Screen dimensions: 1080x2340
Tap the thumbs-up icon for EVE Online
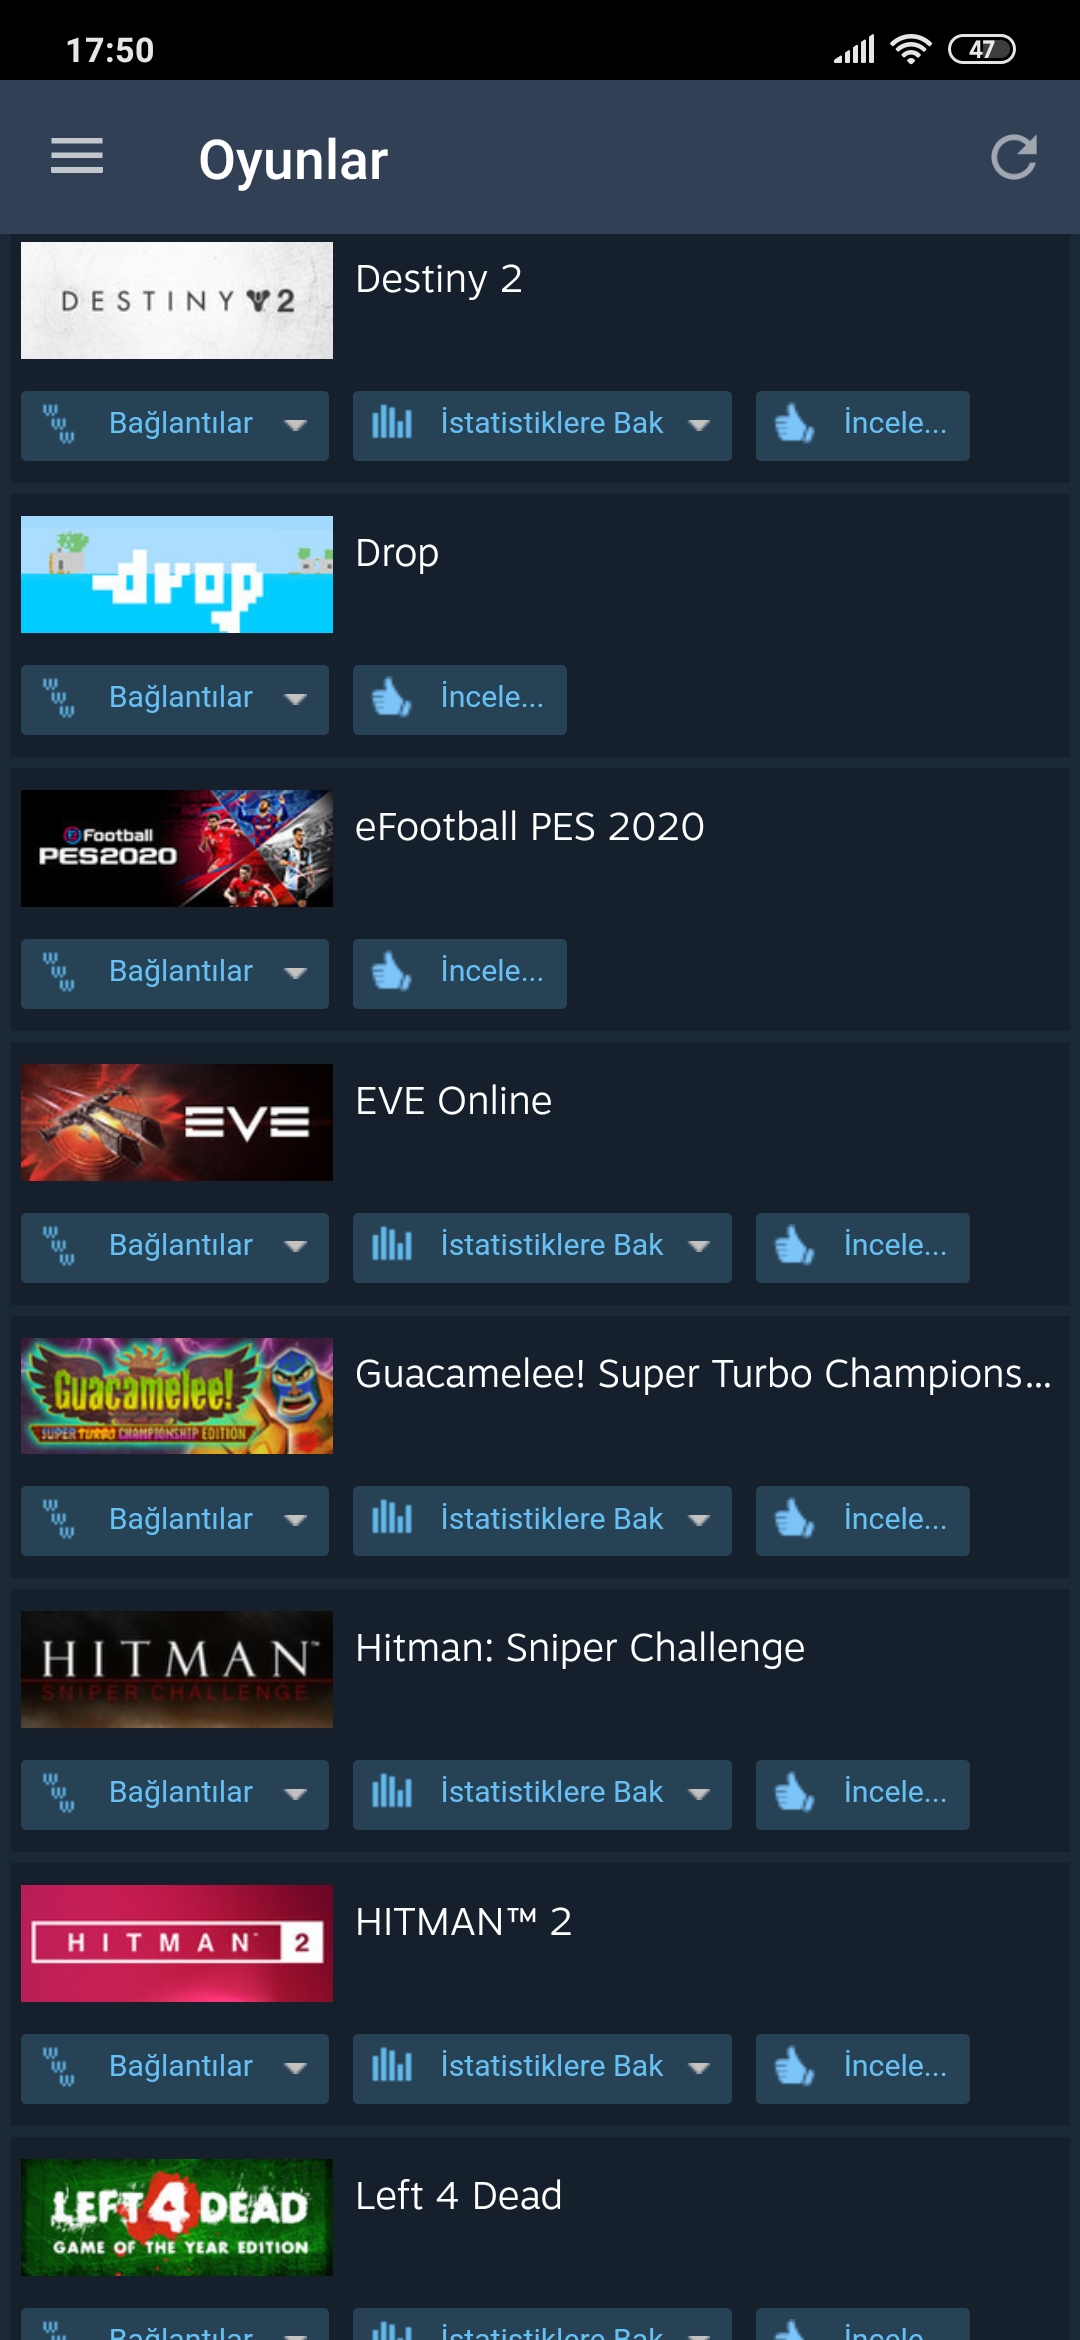tap(794, 1246)
